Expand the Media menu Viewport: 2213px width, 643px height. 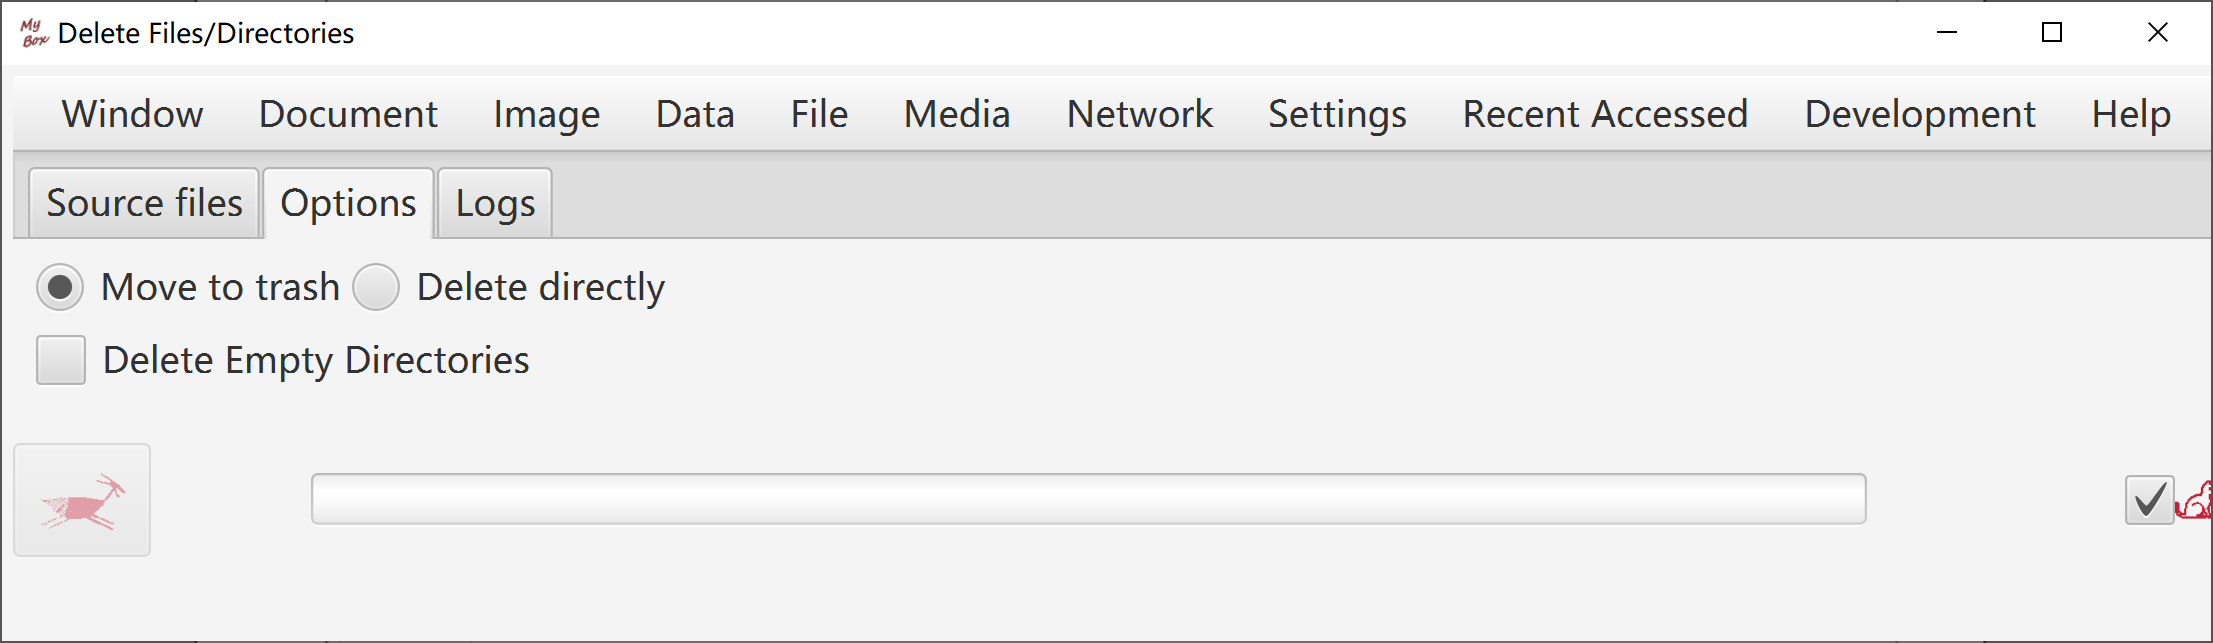coord(957,114)
